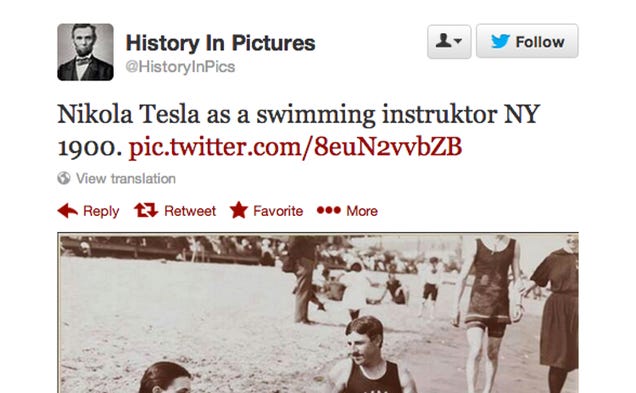Click the person silhouette icon
636x393 pixels.
443,41
